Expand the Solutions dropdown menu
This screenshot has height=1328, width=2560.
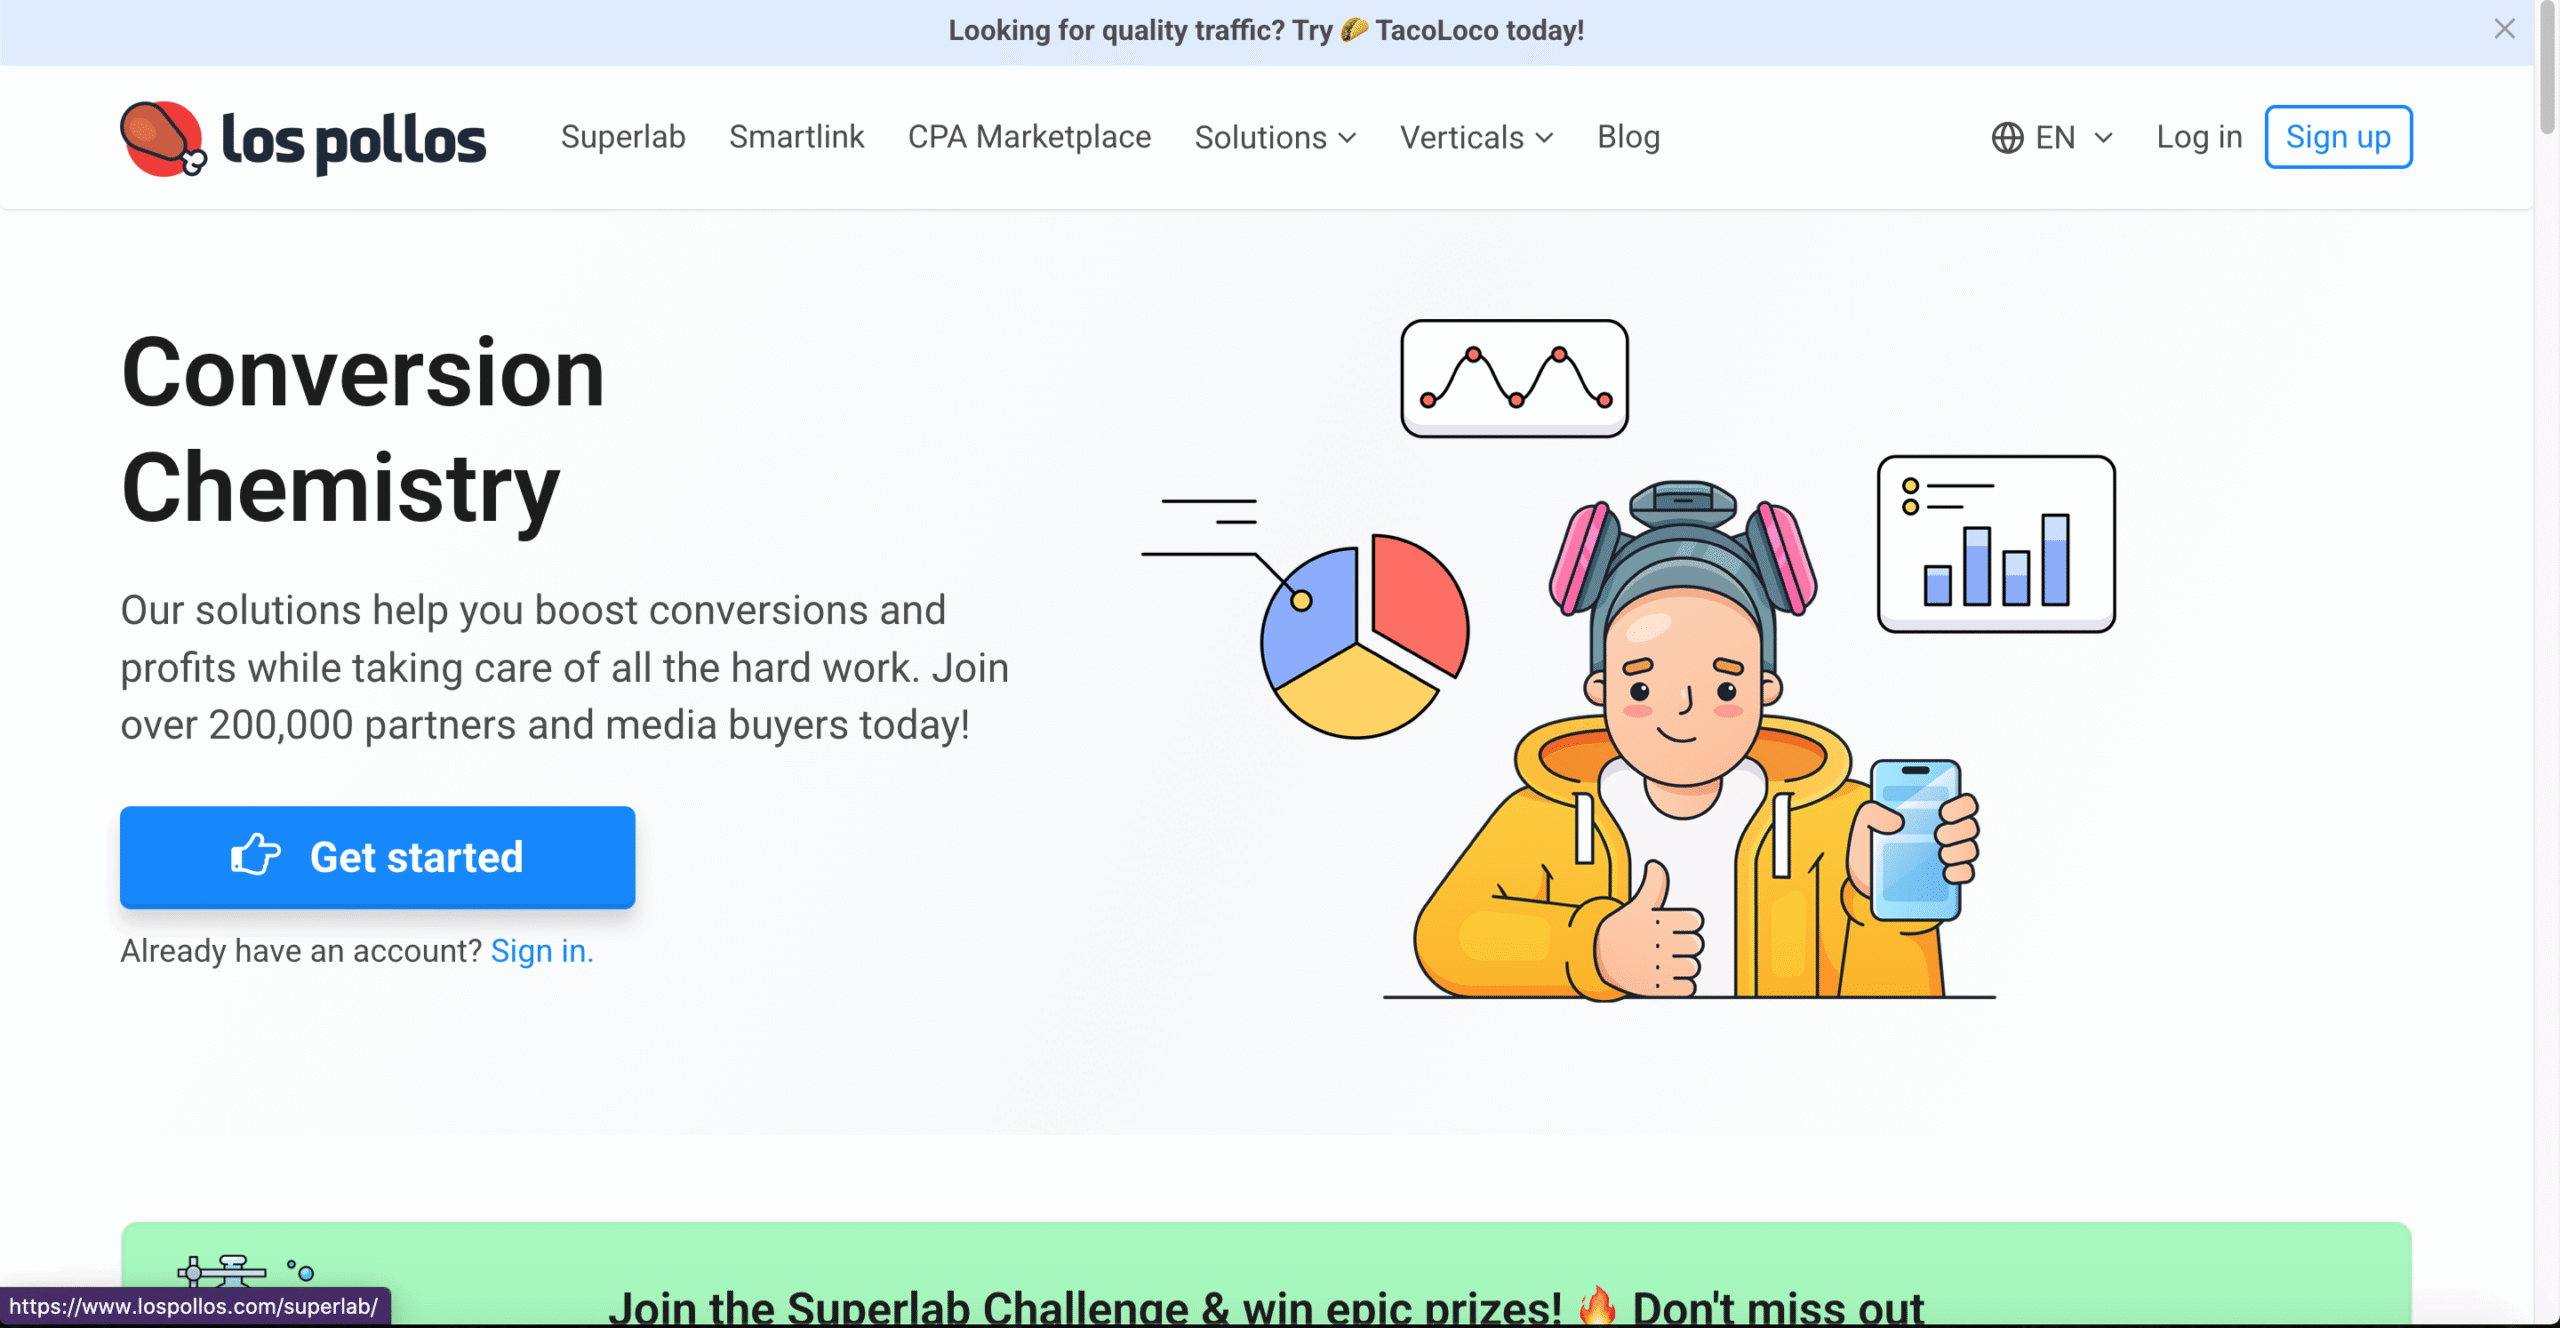pyautogui.click(x=1275, y=138)
